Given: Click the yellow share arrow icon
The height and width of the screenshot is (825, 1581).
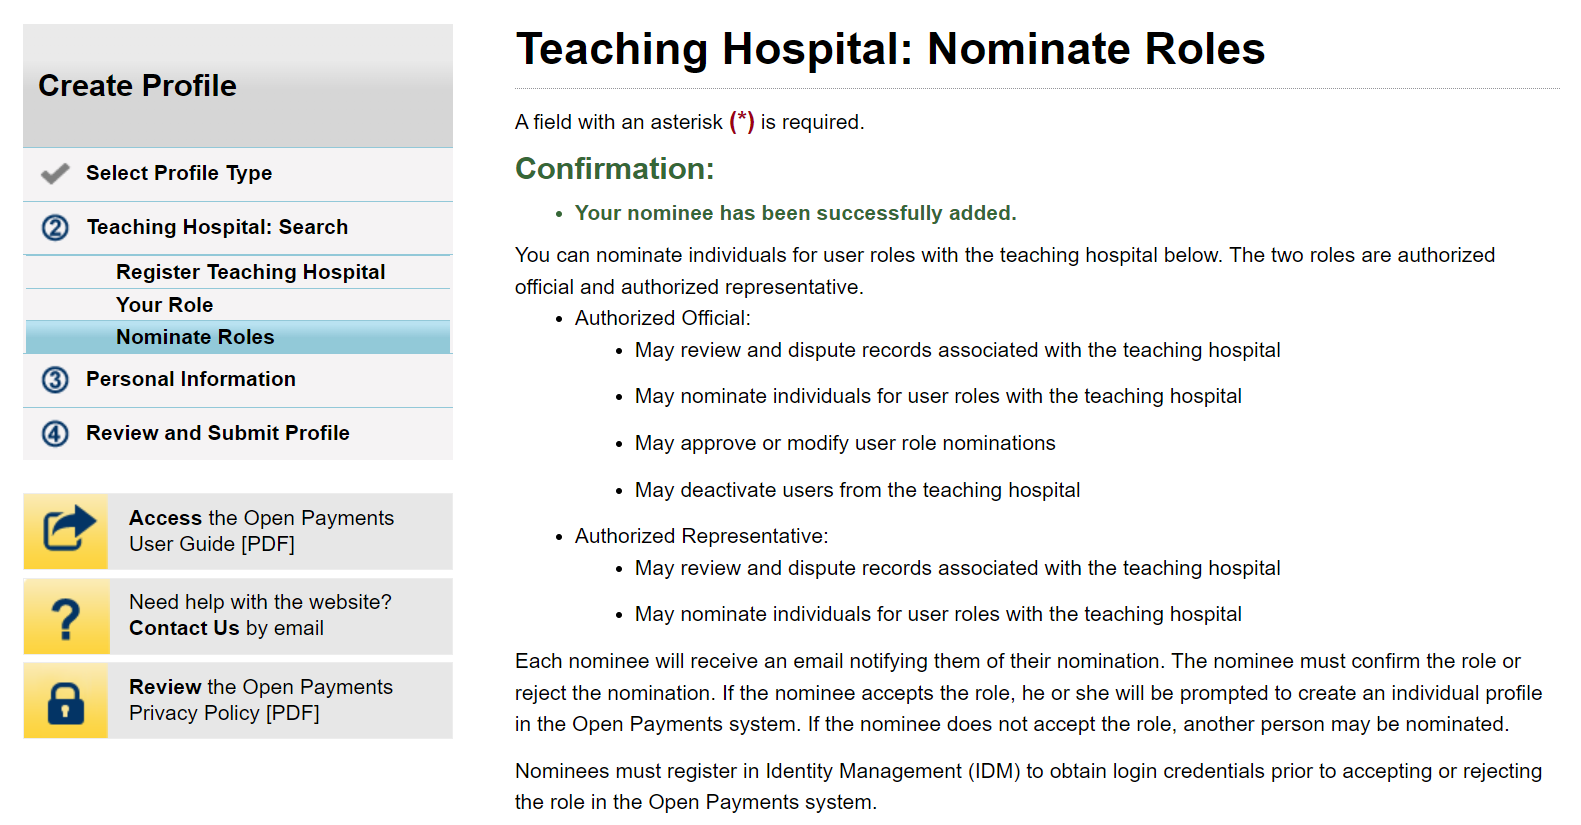Looking at the screenshot, I should pyautogui.click(x=66, y=531).
